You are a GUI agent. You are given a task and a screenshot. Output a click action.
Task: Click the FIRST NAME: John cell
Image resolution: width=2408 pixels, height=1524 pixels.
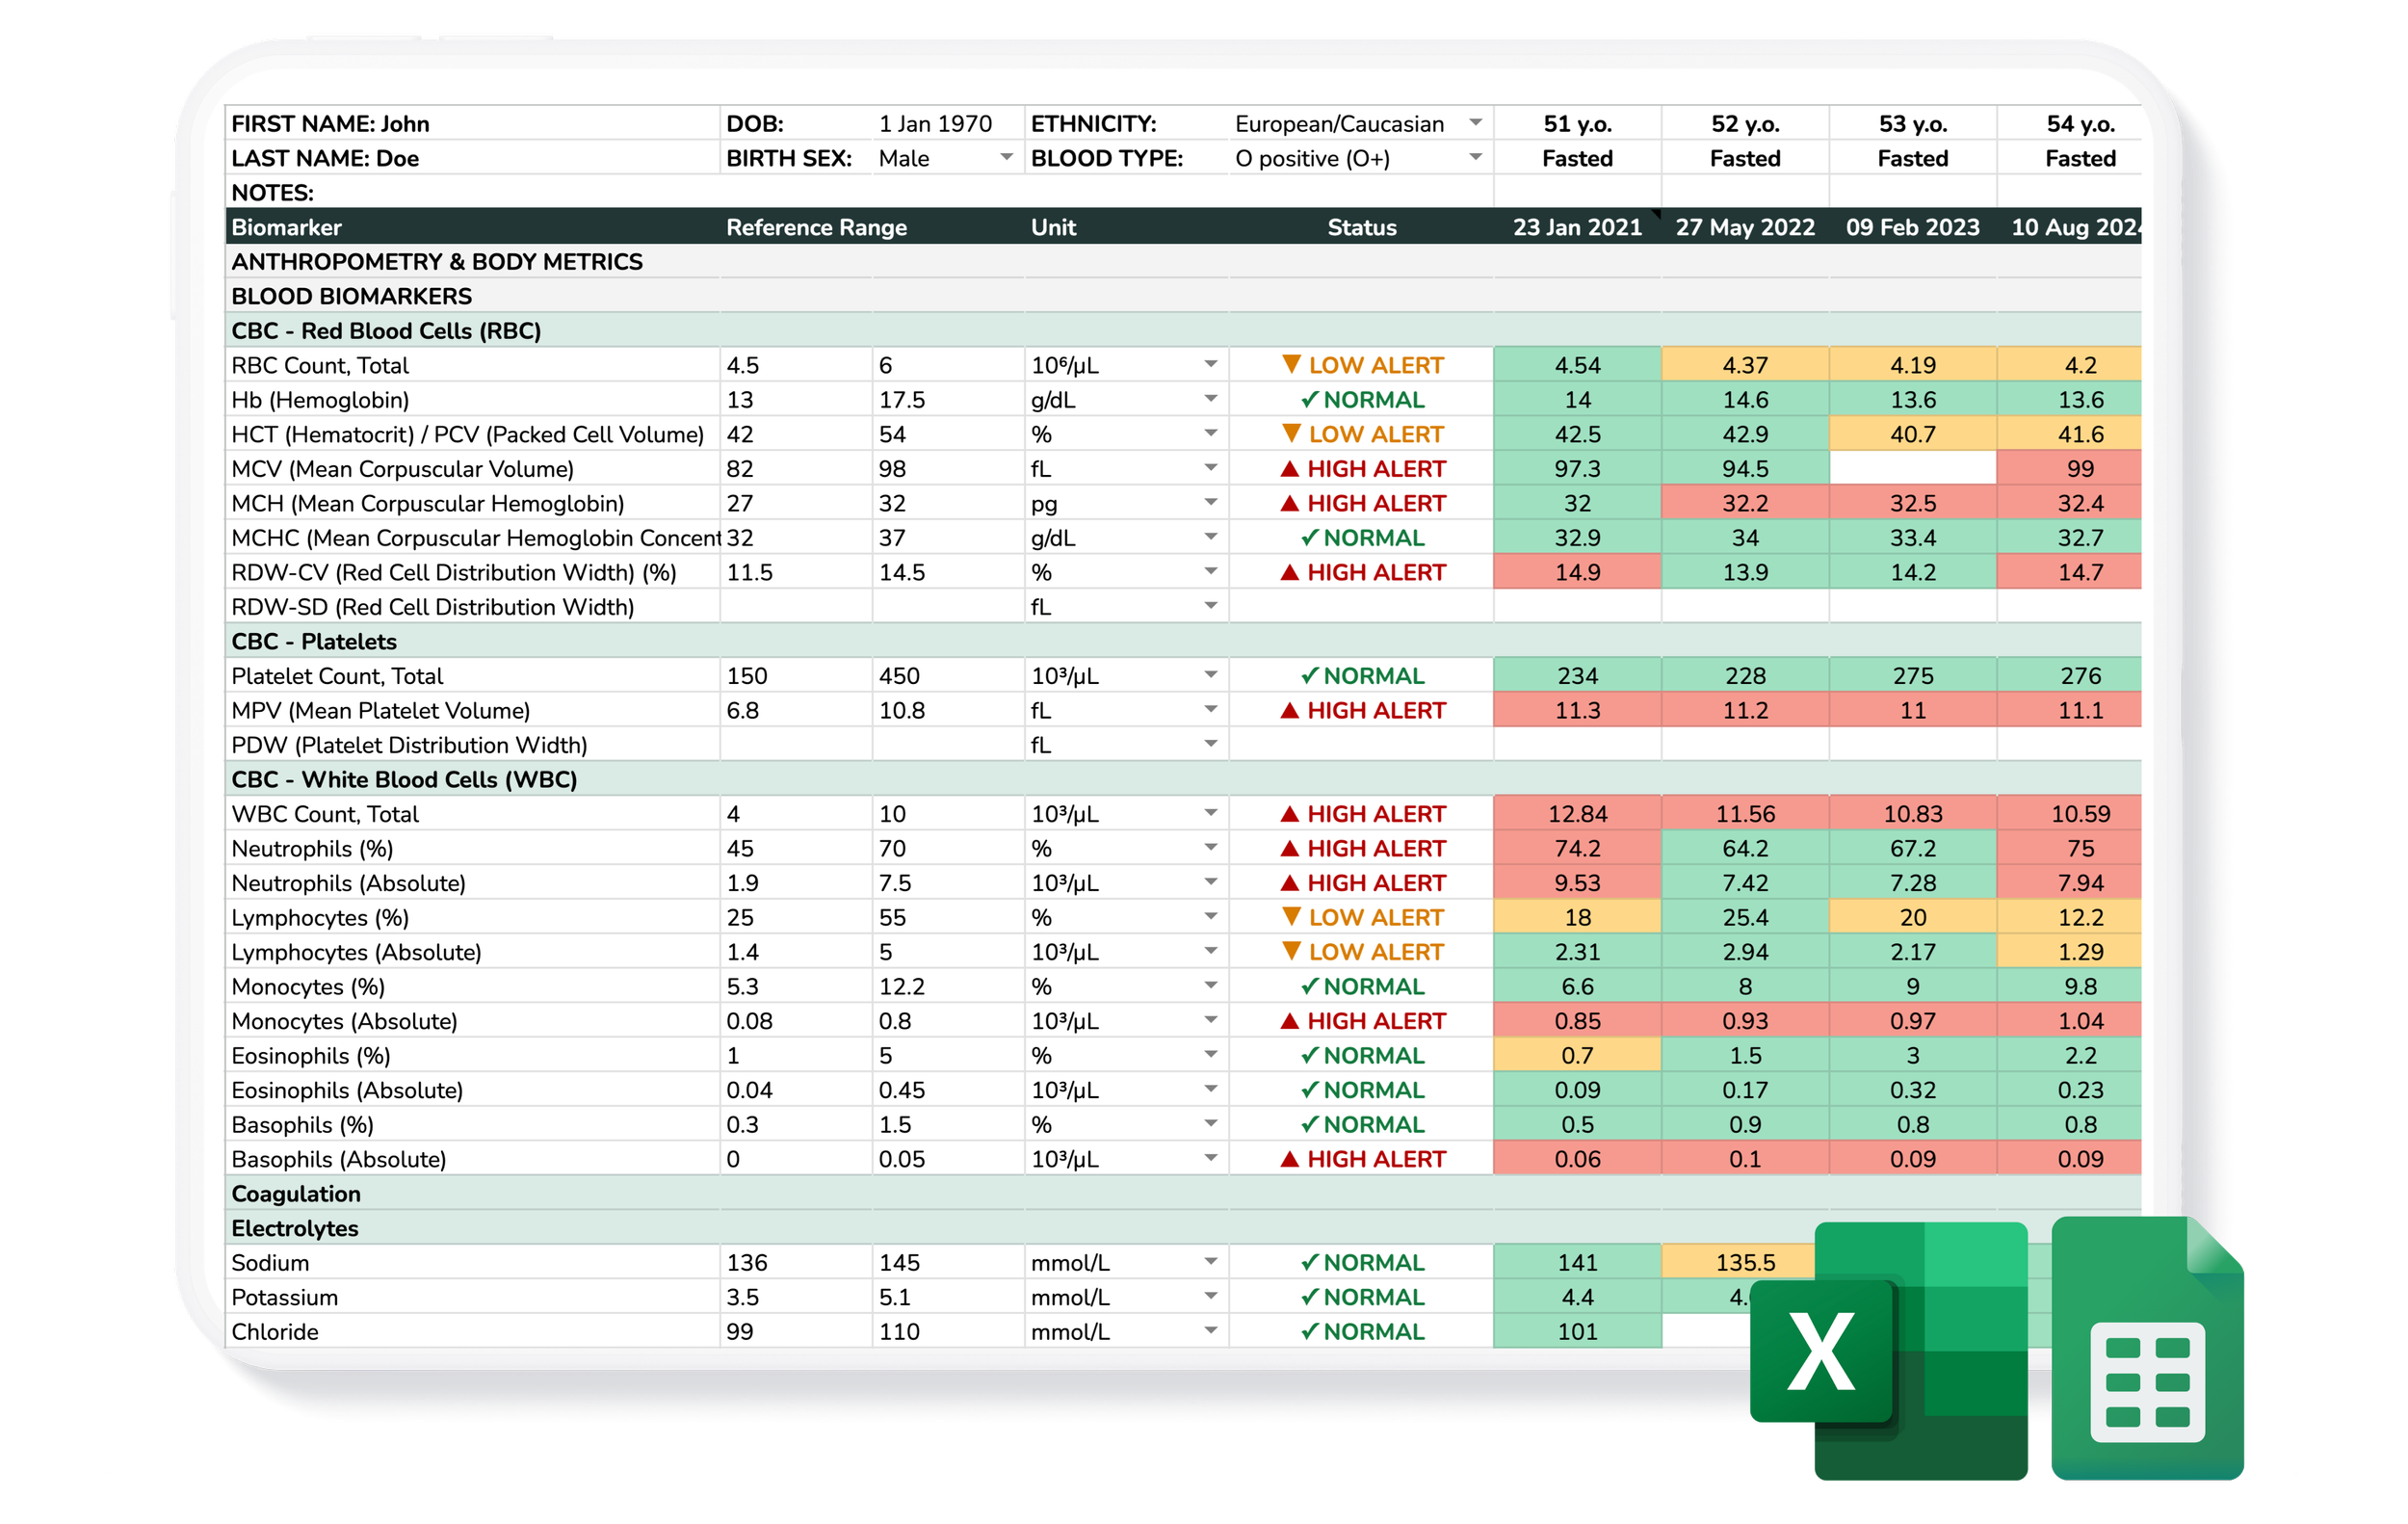click(472, 124)
